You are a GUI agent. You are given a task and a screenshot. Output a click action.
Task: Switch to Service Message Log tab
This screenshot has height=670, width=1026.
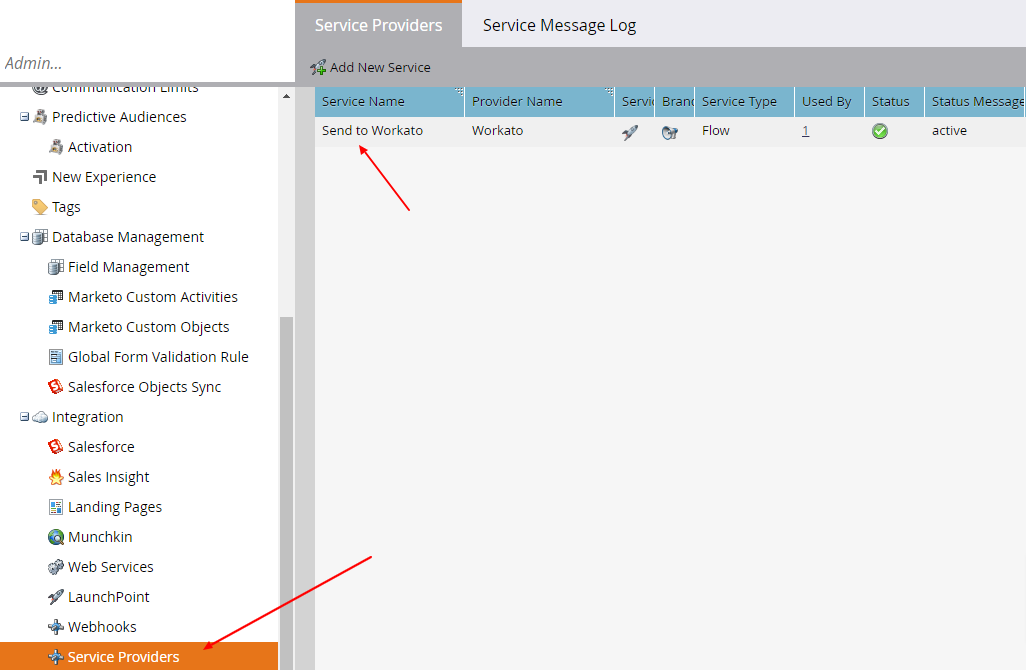coord(559,25)
